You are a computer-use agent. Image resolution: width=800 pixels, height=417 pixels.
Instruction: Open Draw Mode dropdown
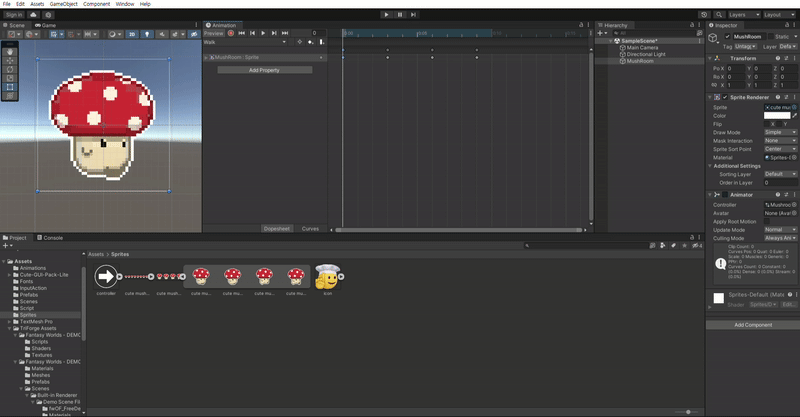780,132
